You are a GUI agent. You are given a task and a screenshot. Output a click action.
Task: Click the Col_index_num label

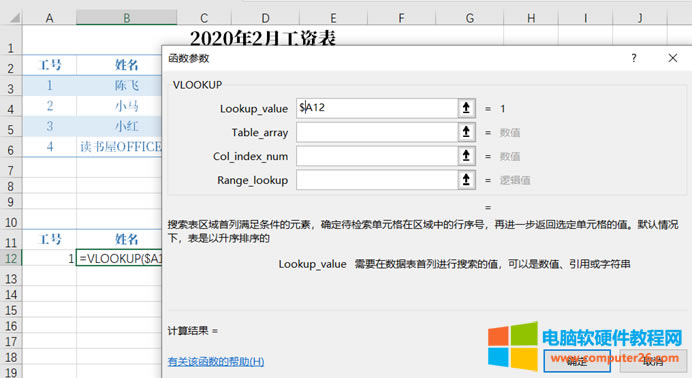(250, 157)
